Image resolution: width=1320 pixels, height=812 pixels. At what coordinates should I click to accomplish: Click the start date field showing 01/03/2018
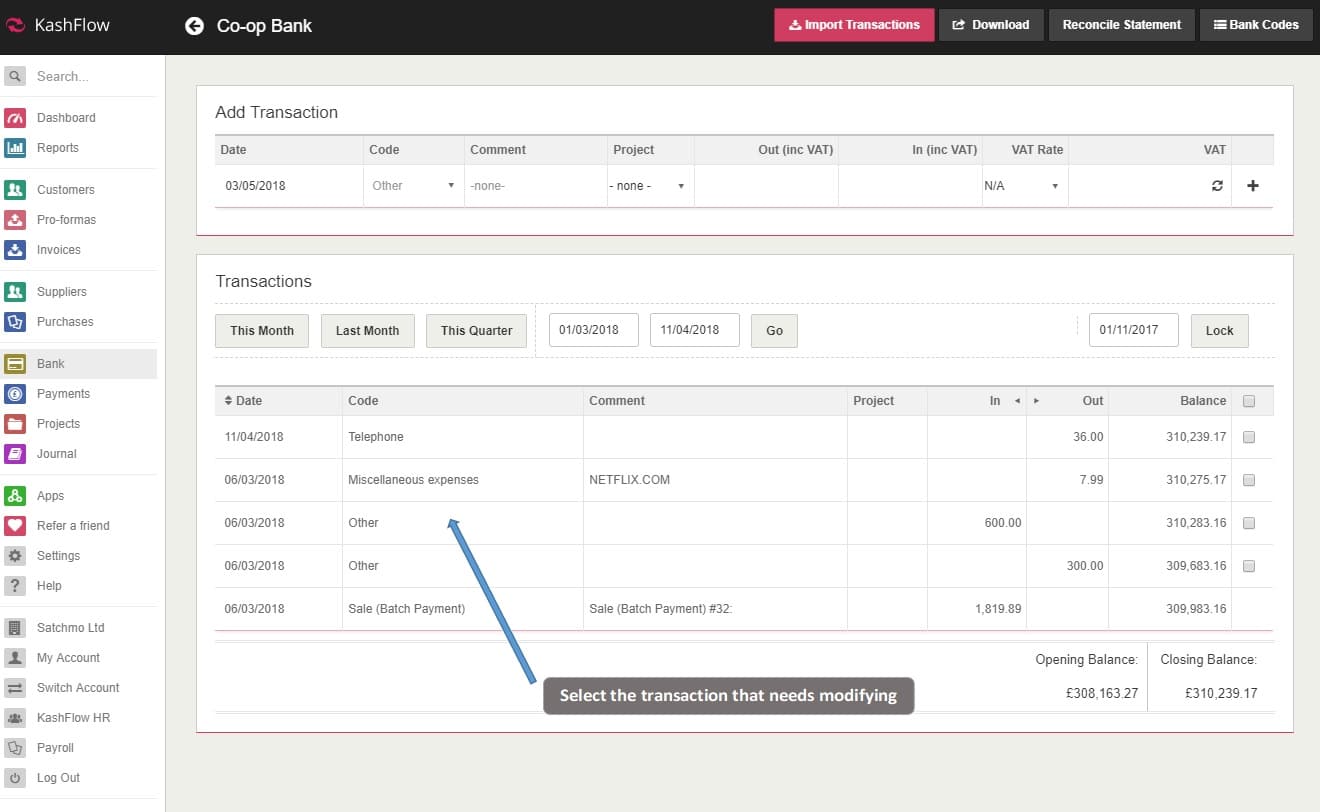point(593,330)
